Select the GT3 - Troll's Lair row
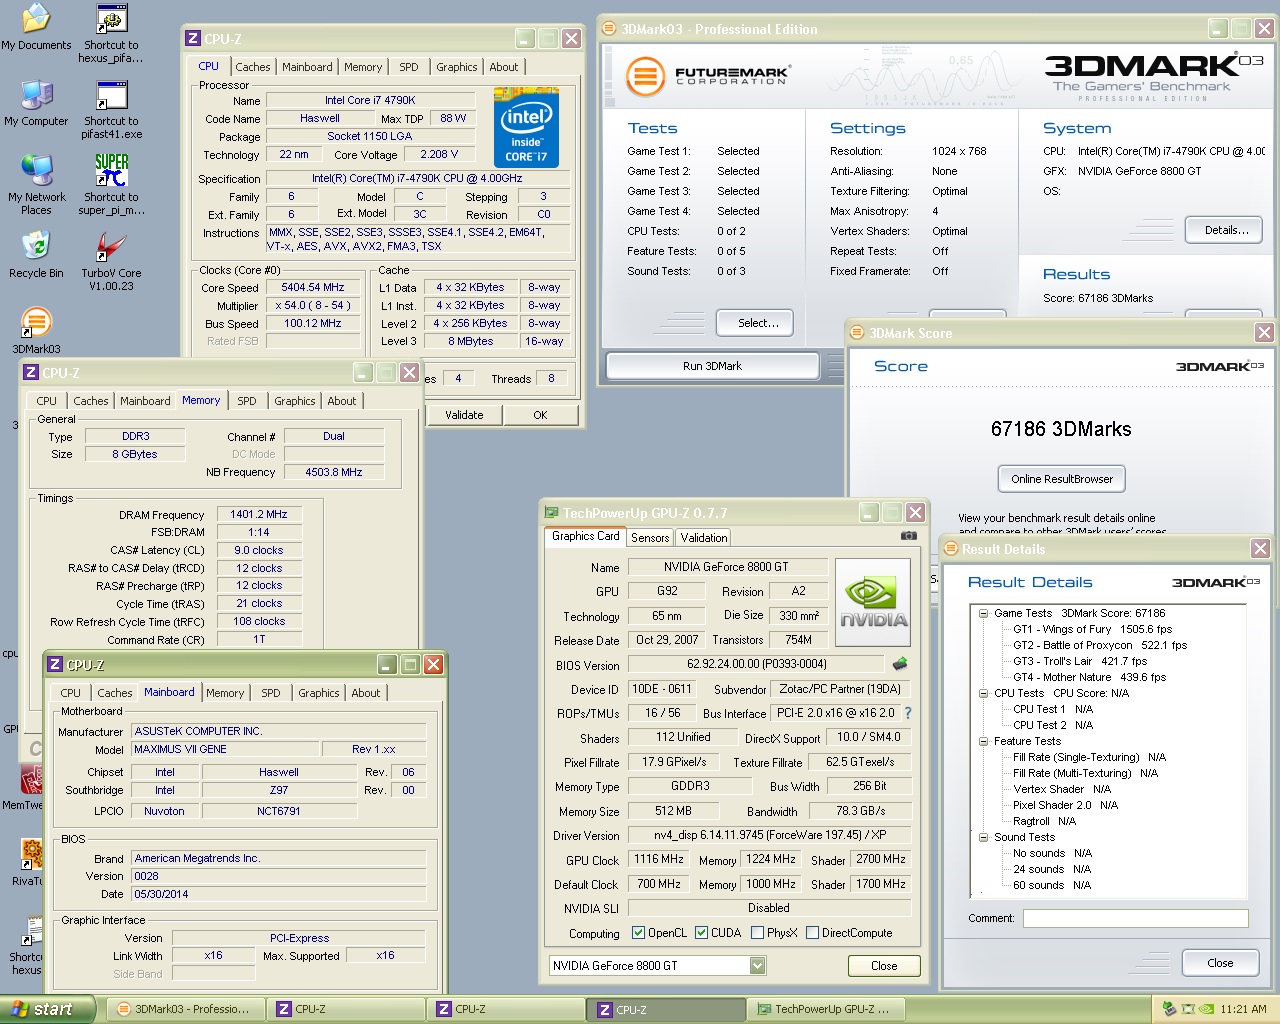Image resolution: width=1280 pixels, height=1024 pixels. [1080, 661]
